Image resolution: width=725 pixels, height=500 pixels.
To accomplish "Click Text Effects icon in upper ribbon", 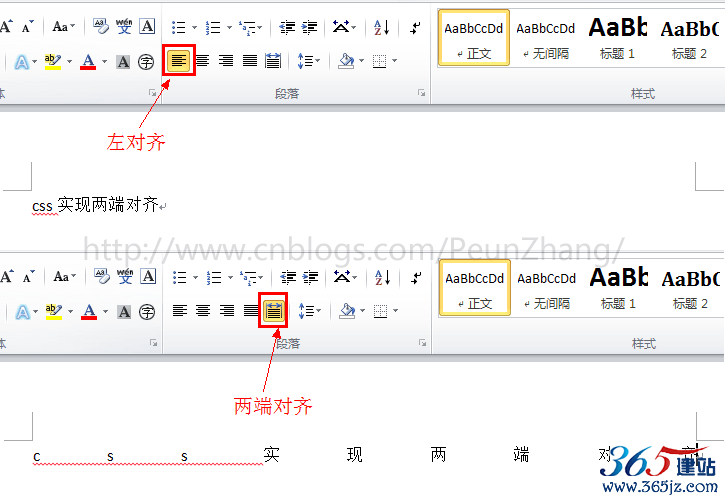I will pyautogui.click(x=22, y=62).
